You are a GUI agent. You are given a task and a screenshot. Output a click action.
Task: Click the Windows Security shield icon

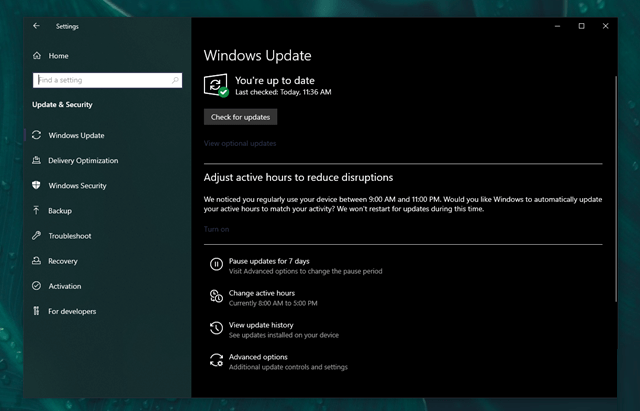pyautogui.click(x=37, y=185)
